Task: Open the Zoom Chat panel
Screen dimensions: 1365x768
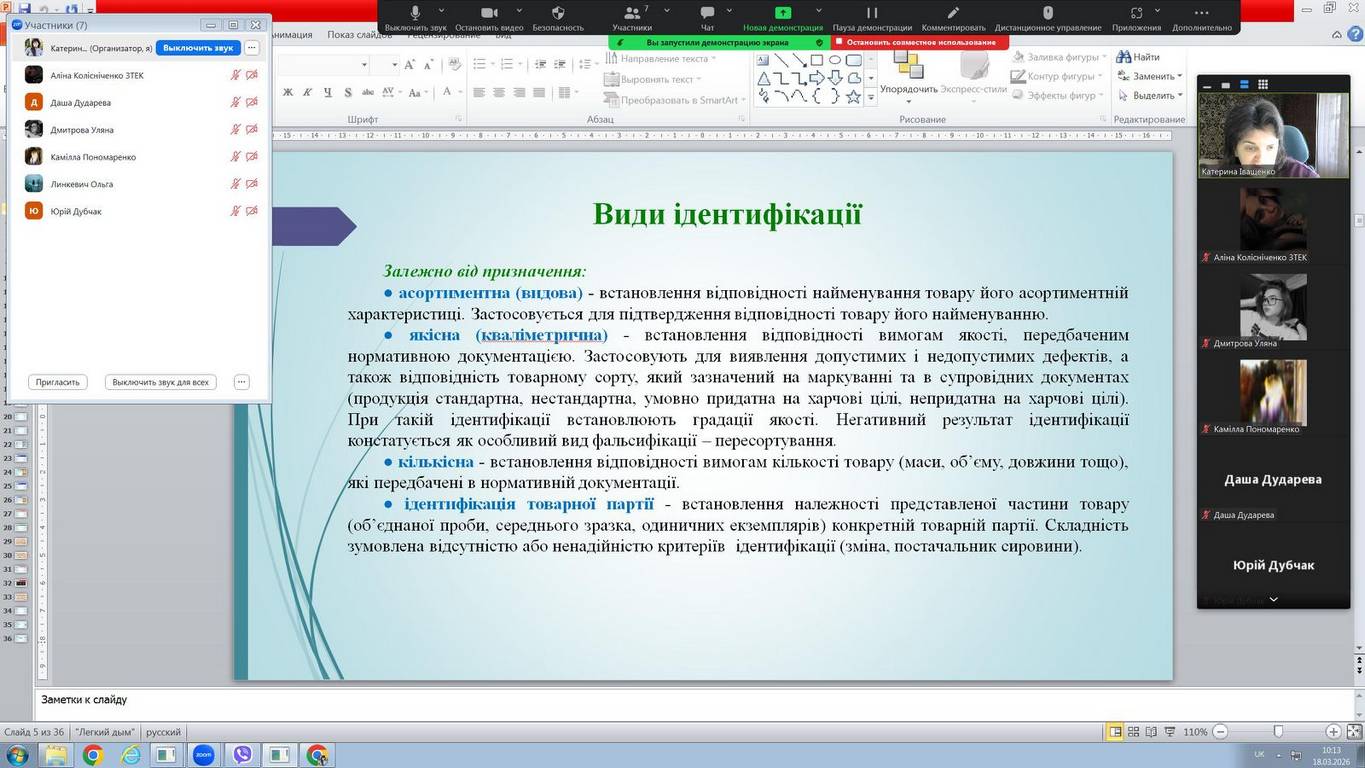Action: point(707,13)
